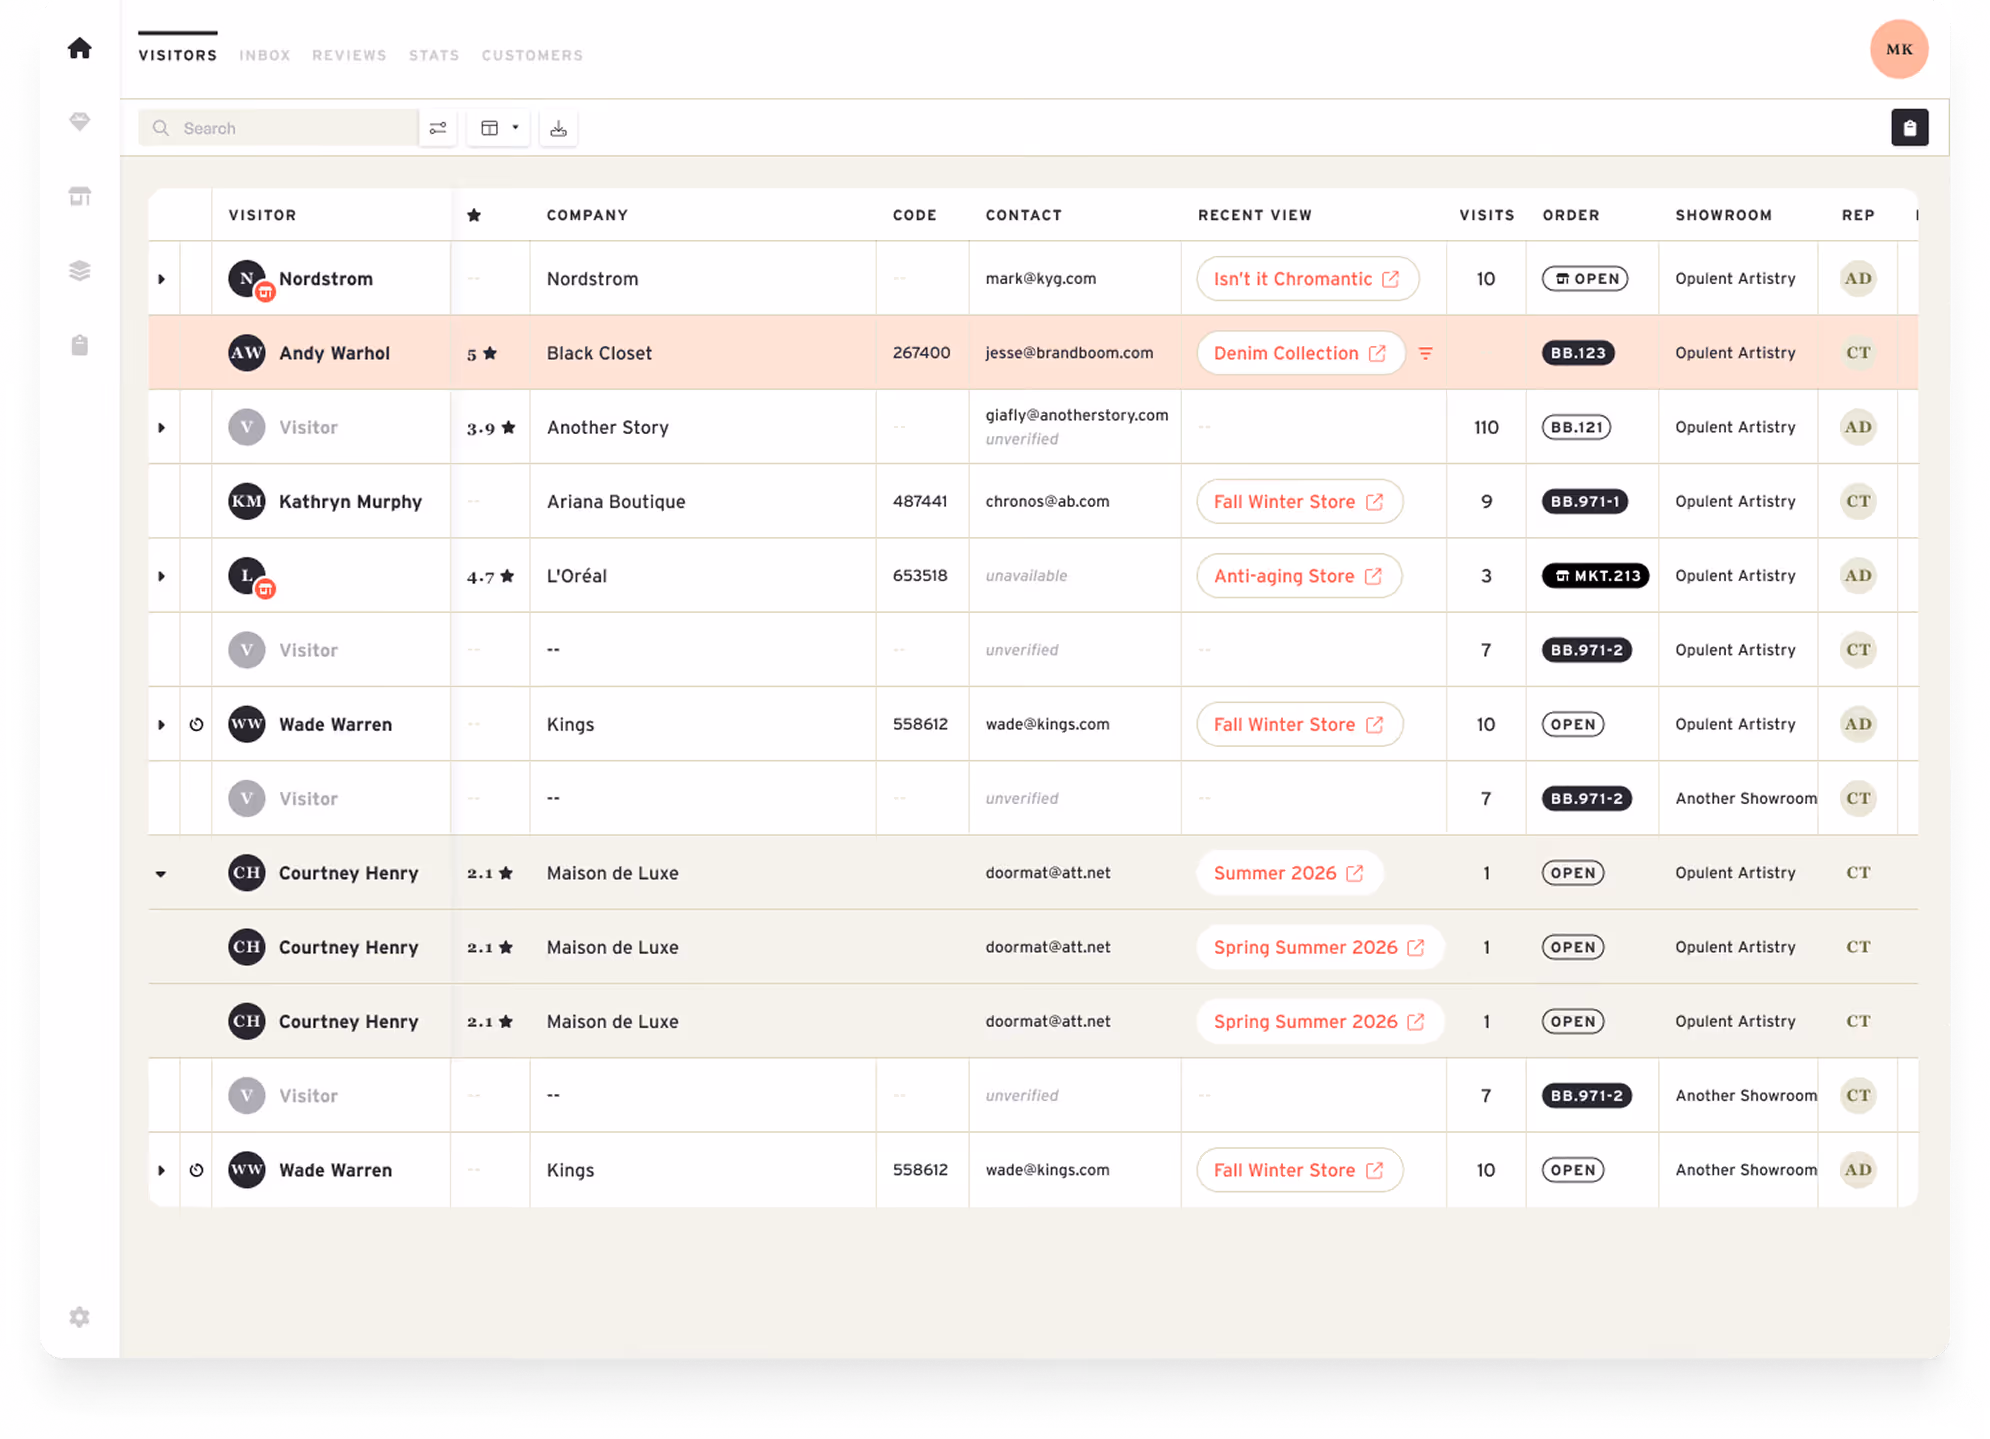1990x1439 pixels.
Task: Click the filter icon in Andy Warhol row
Action: click(x=1426, y=353)
